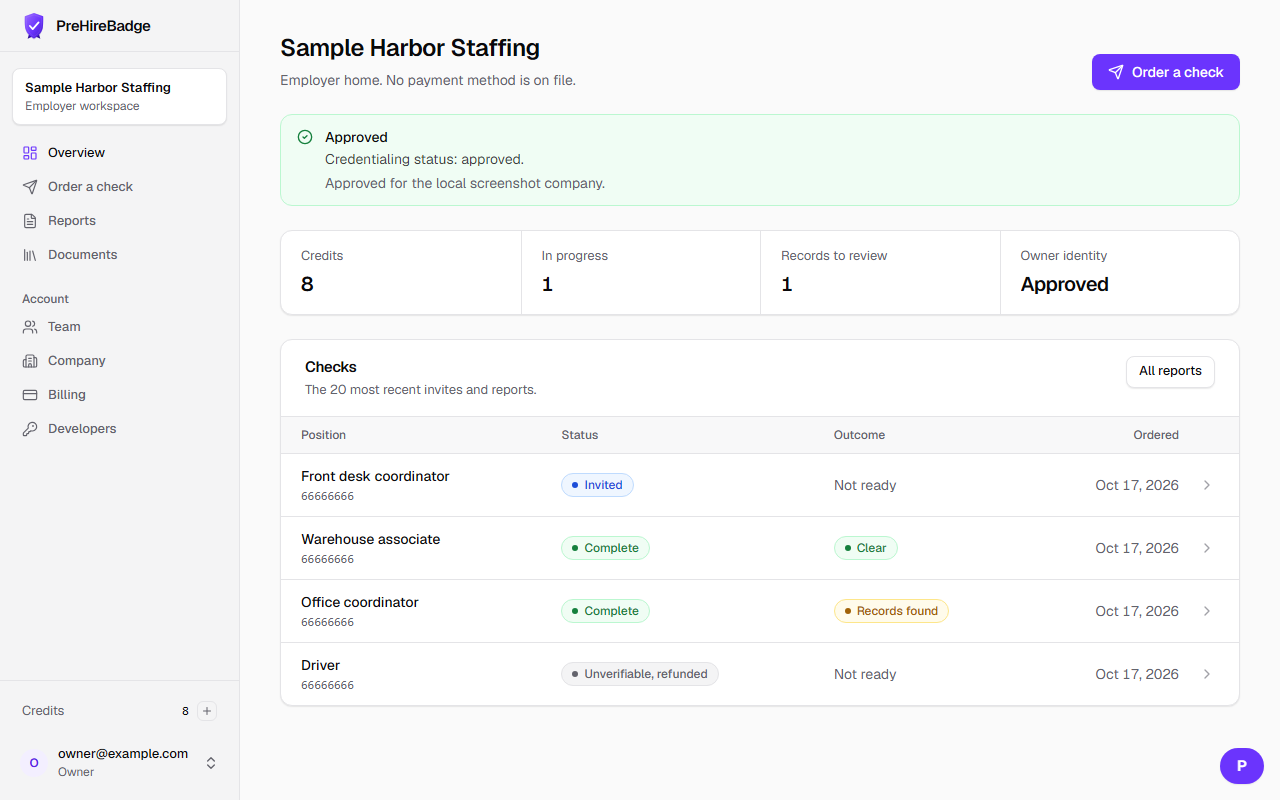The width and height of the screenshot is (1280, 800).
Task: Open the Team page
Action: click(120, 327)
